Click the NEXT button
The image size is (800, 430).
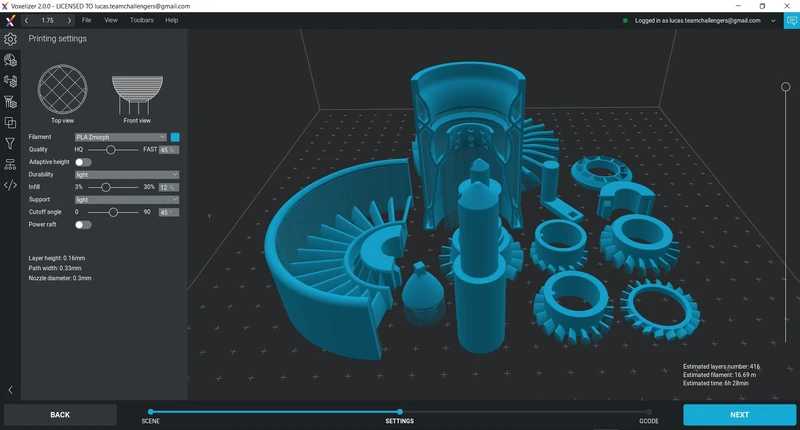click(739, 414)
